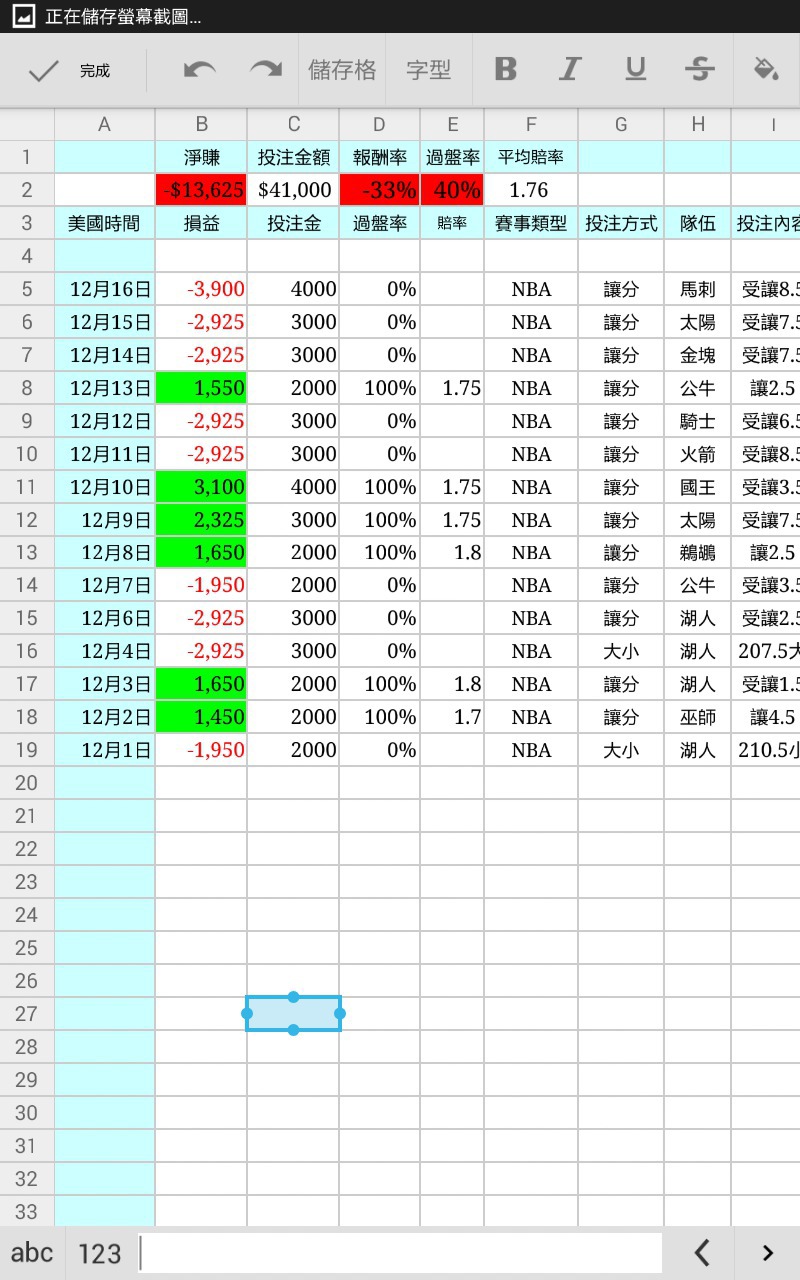Tap screenshot saving notification icon
The width and height of the screenshot is (800, 1280).
coord(22,17)
